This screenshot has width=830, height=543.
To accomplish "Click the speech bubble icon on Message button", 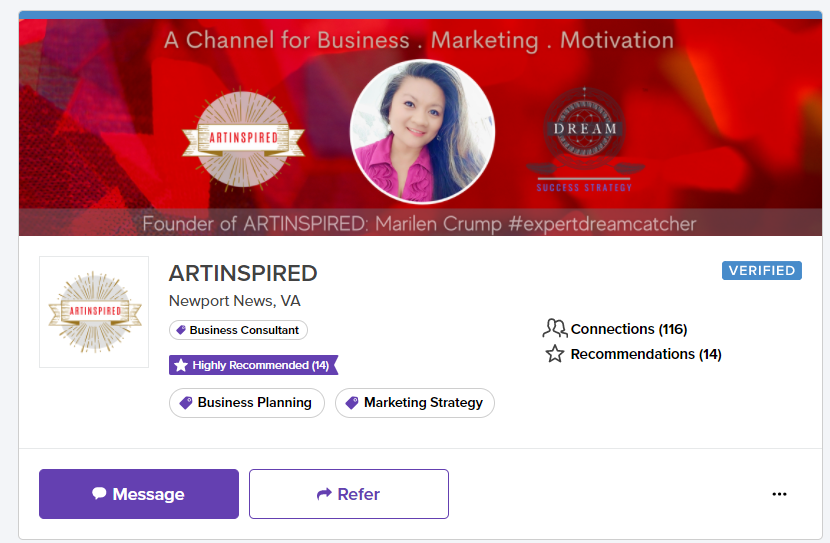I will tap(99, 494).
